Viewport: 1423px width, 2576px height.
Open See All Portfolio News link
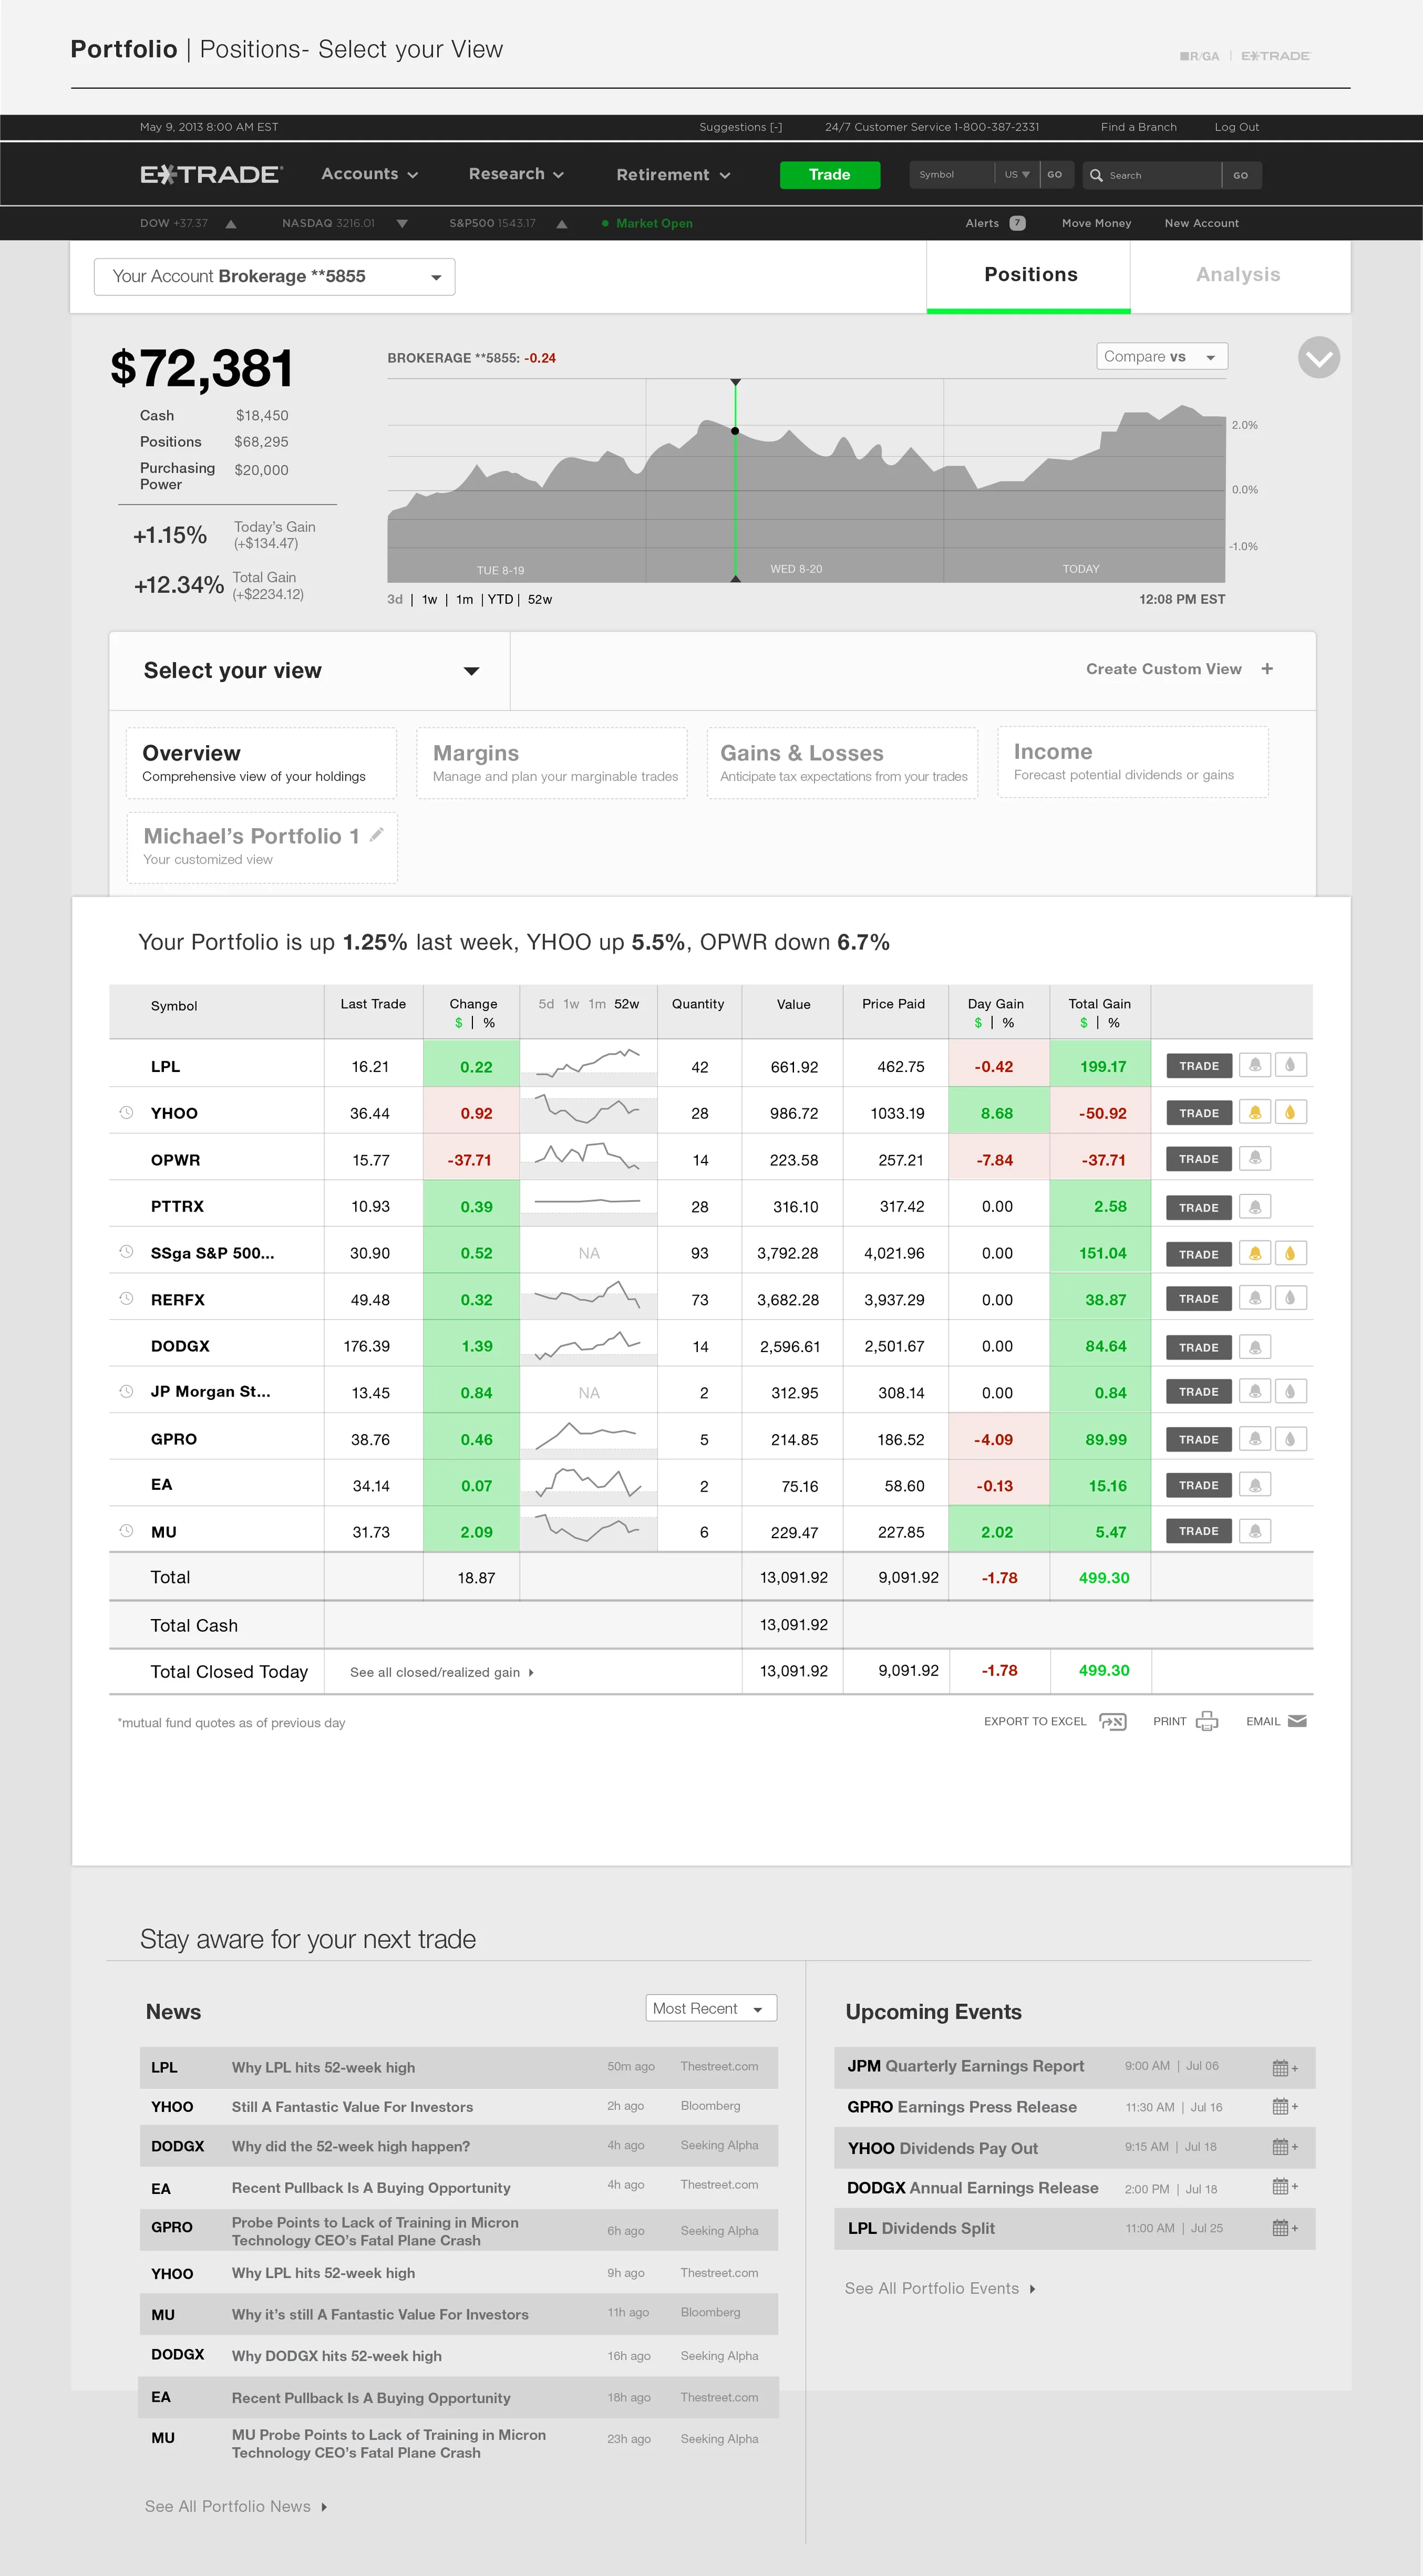click(236, 2506)
